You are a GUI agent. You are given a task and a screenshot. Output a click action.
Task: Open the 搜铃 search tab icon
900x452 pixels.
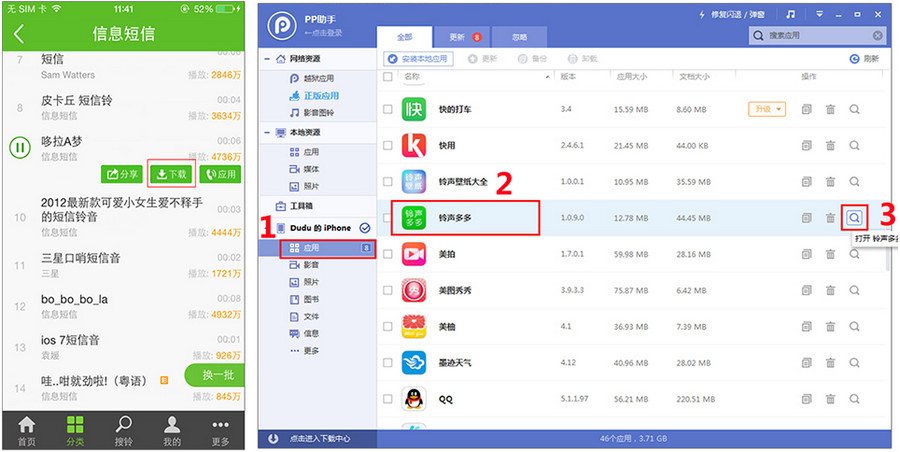pyautogui.click(x=124, y=430)
